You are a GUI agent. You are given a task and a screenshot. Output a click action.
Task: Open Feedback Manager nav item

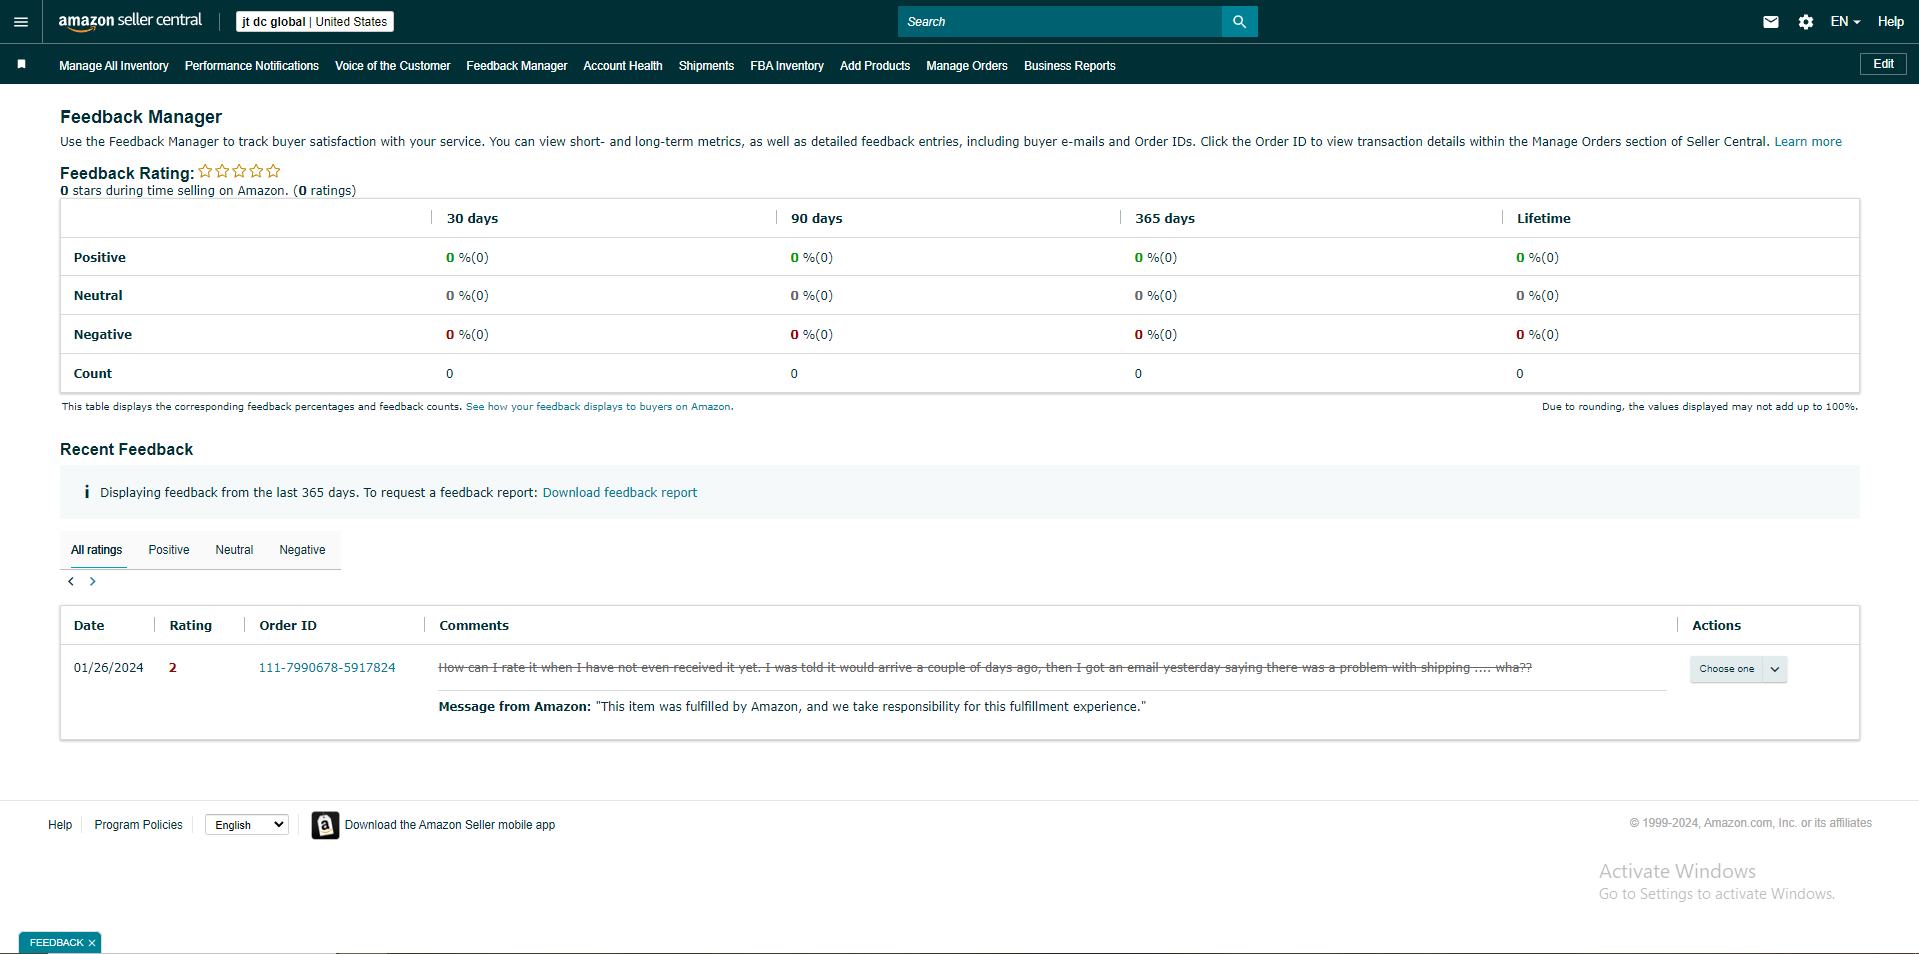pos(517,66)
